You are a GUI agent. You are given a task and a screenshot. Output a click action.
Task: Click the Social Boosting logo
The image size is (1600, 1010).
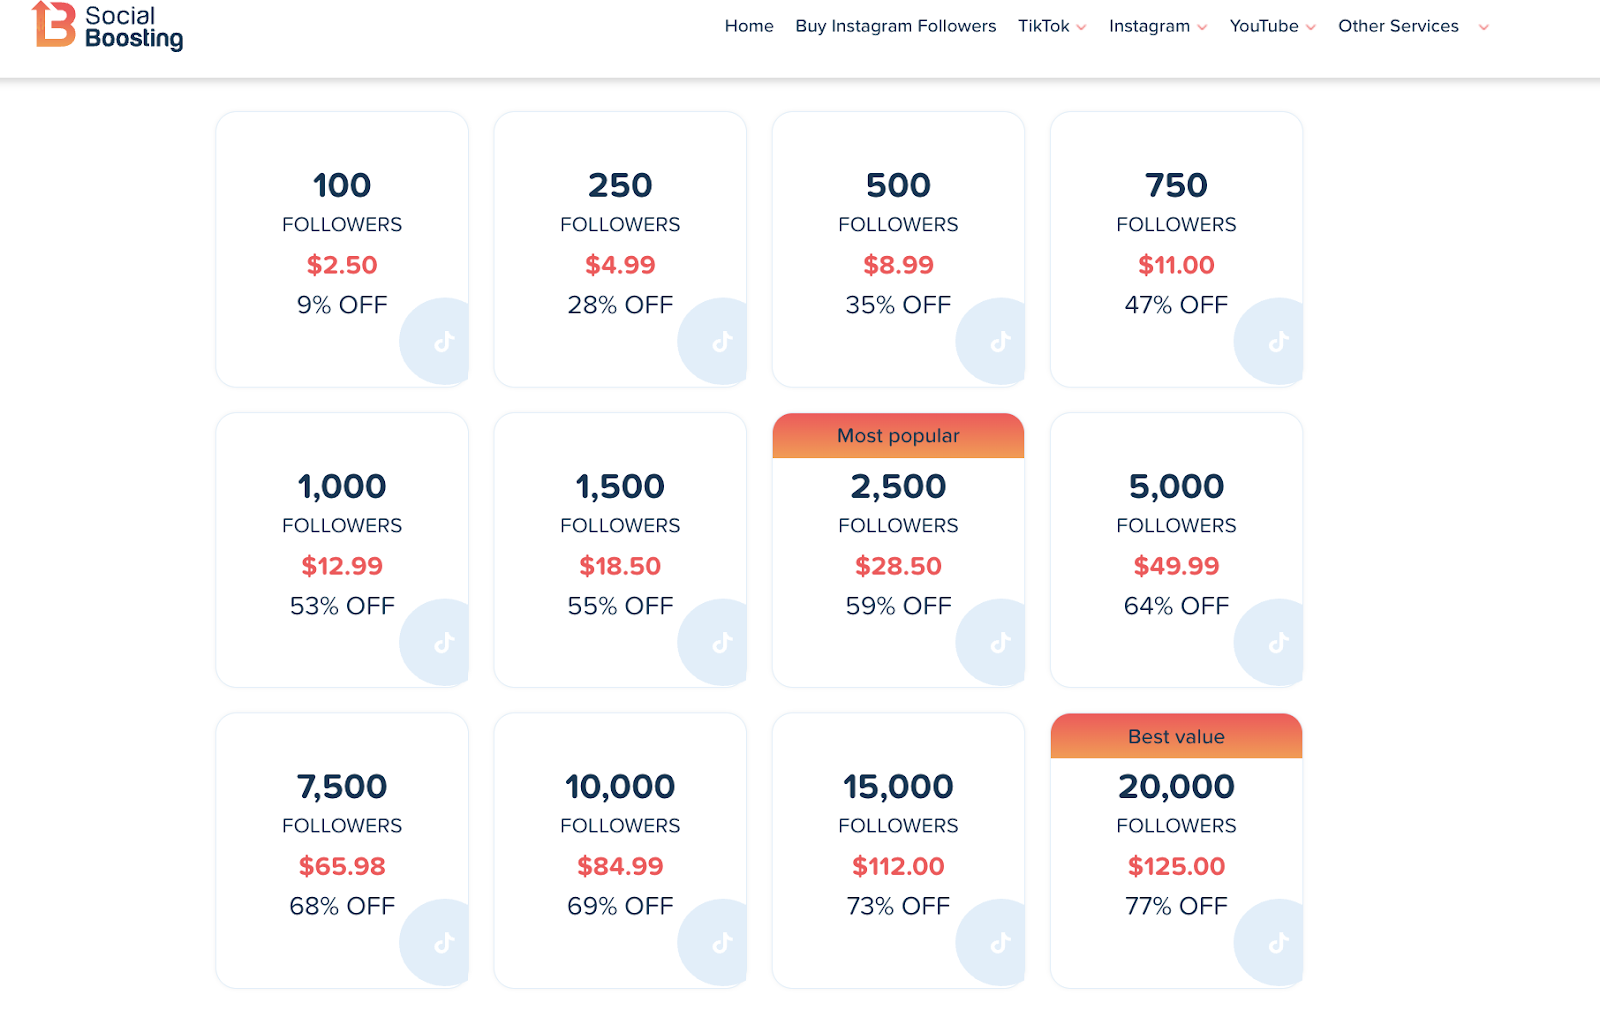(x=108, y=26)
